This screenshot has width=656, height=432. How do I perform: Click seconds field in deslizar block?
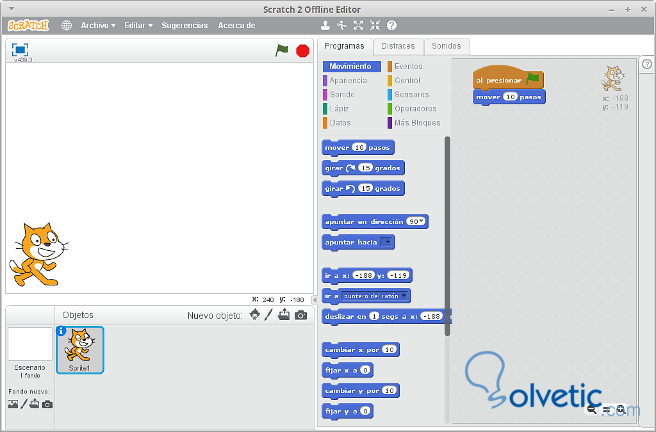[374, 317]
